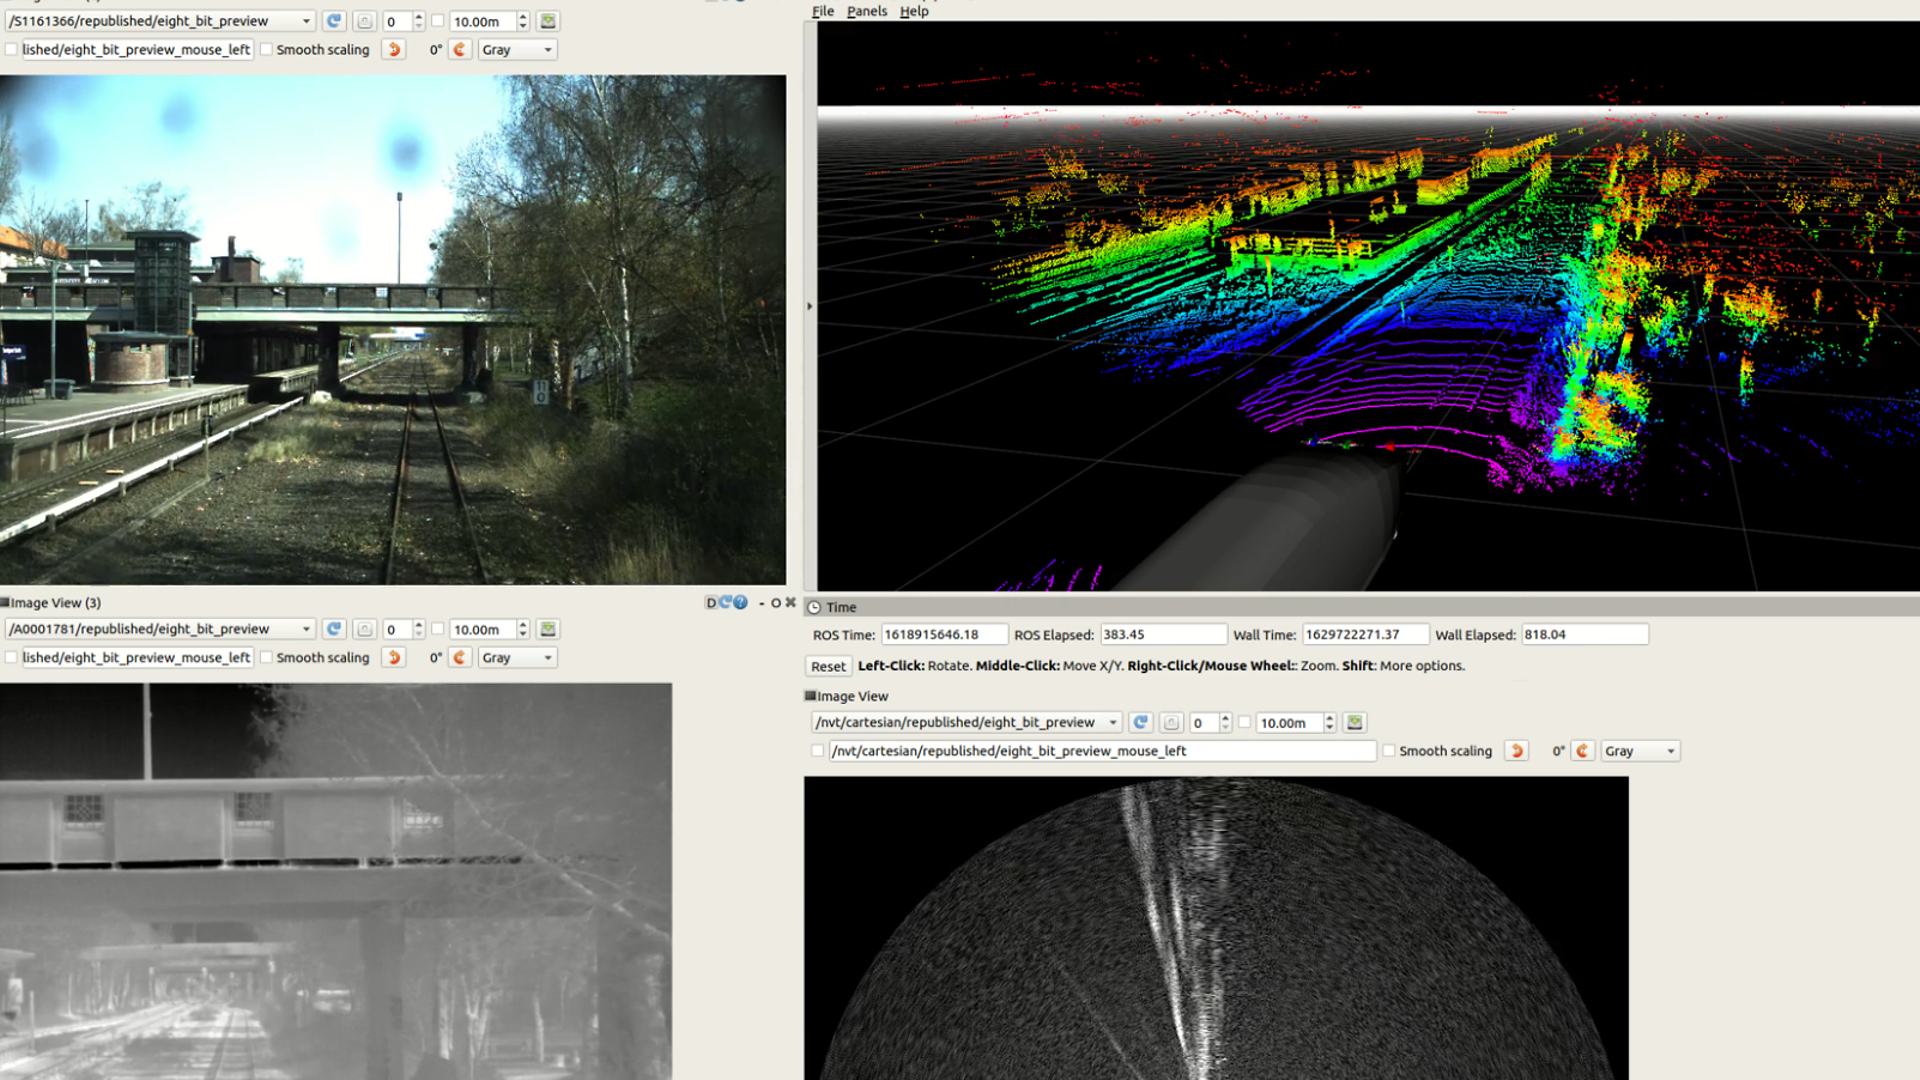Select Gray dropdown in bottom Image View panel
Viewport: 1920px width, 1080px height.
1640,750
